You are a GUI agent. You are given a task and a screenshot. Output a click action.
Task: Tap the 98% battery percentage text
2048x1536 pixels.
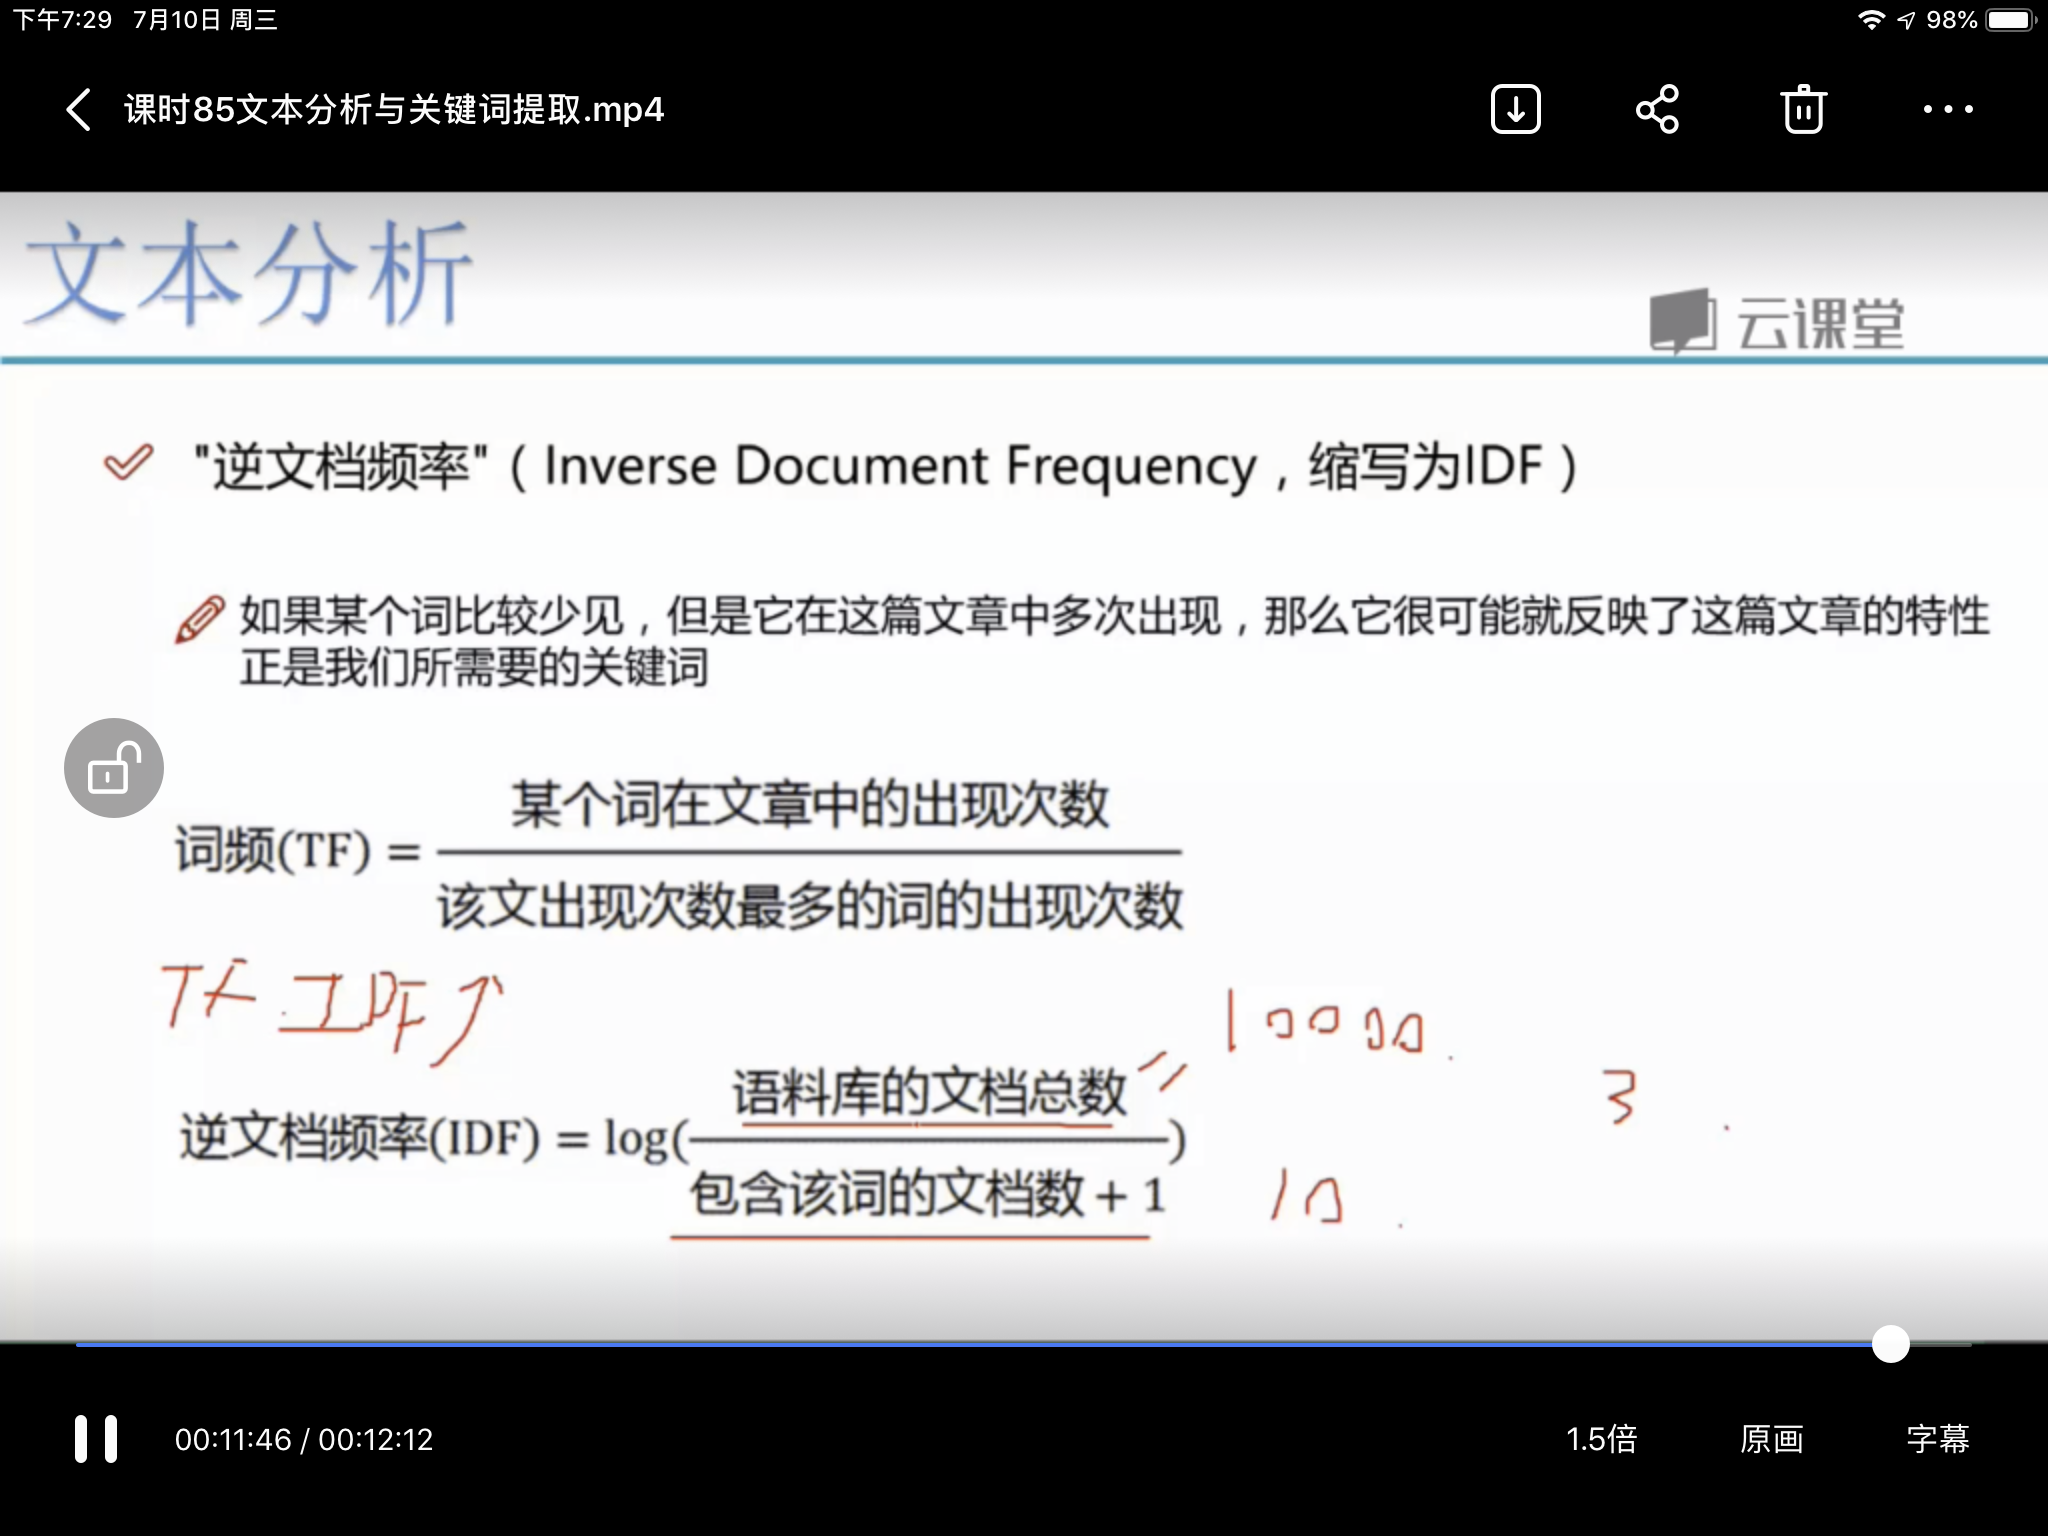click(x=1951, y=20)
